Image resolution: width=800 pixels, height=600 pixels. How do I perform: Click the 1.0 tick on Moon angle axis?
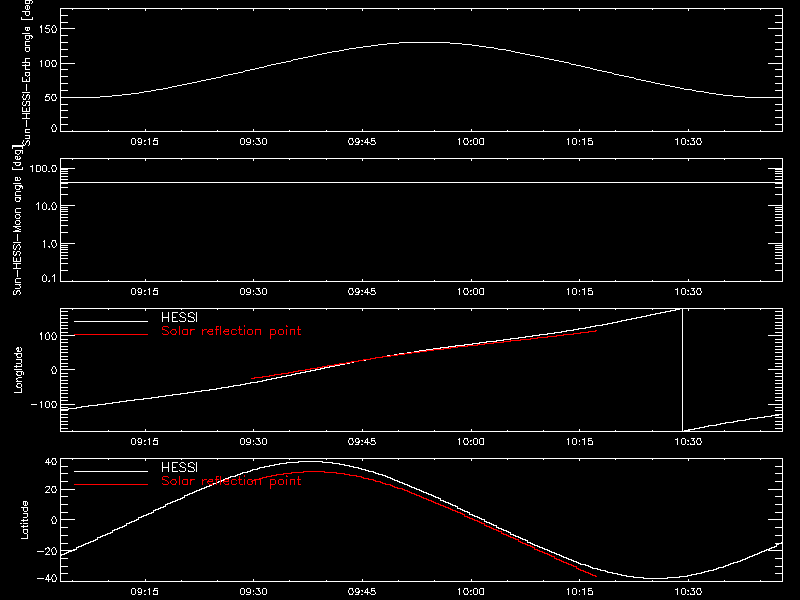coord(49,244)
